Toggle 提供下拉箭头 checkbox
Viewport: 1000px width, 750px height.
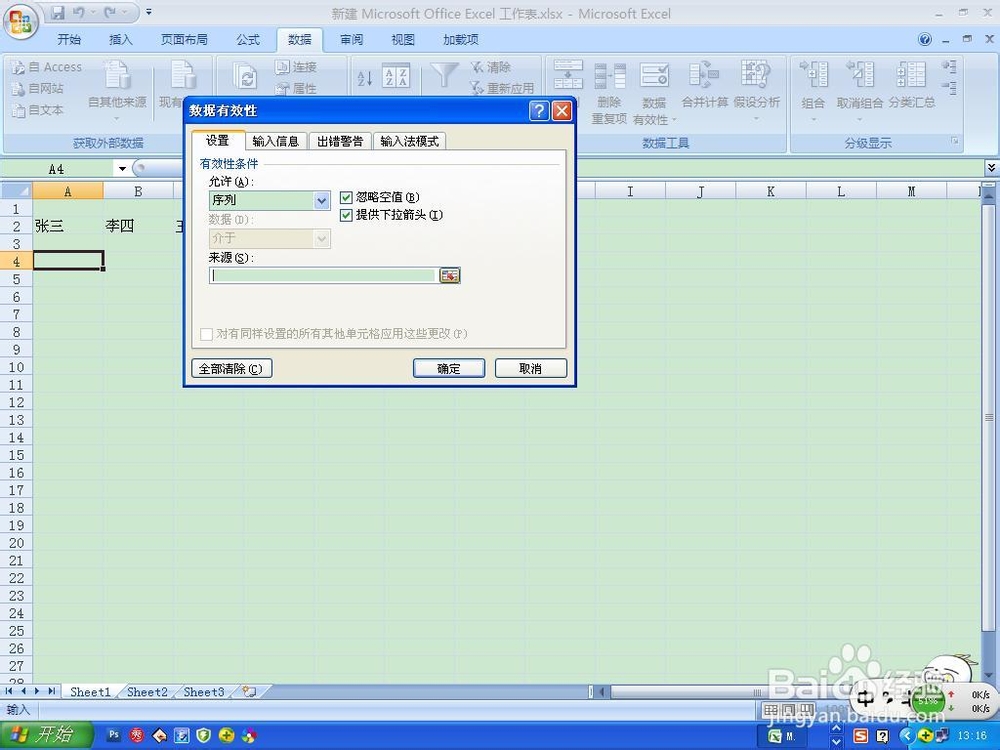tap(346, 215)
